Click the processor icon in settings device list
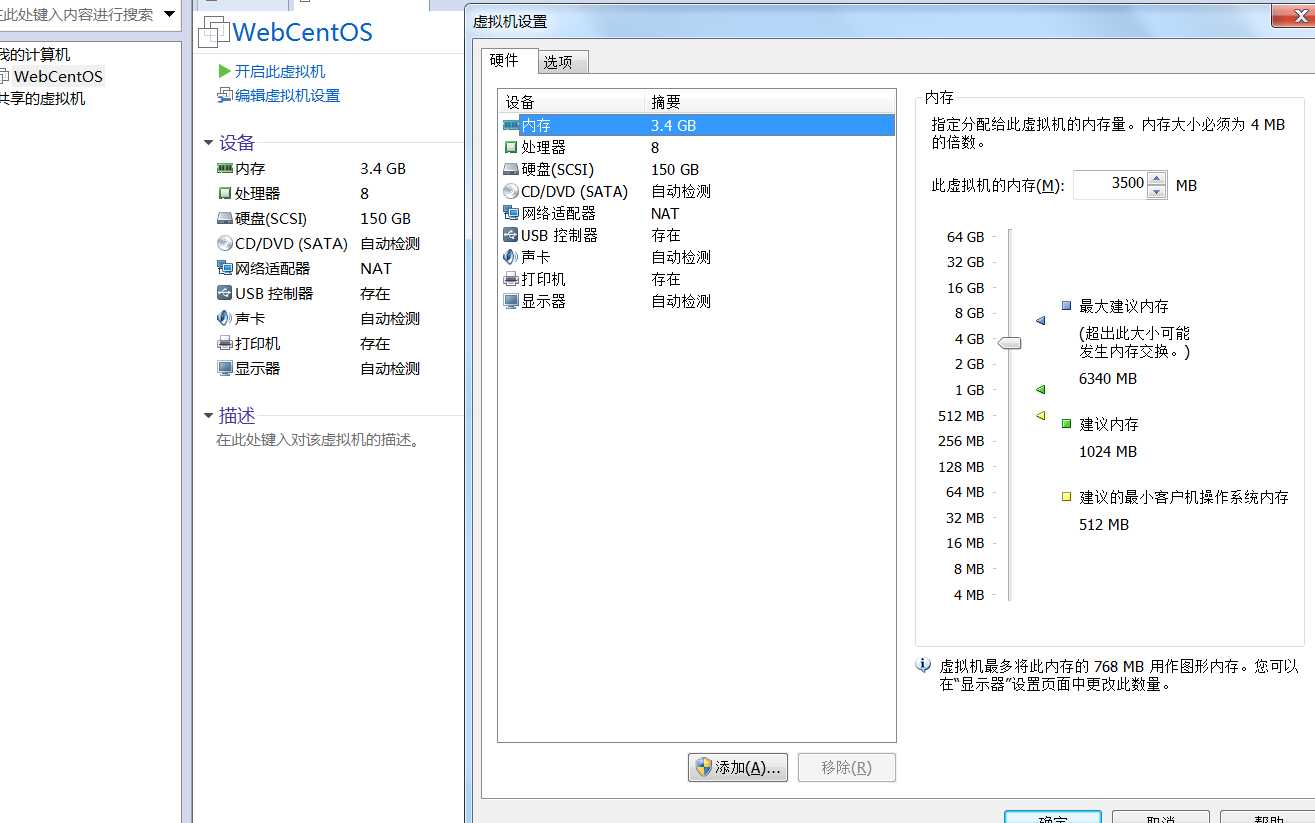 tap(511, 148)
